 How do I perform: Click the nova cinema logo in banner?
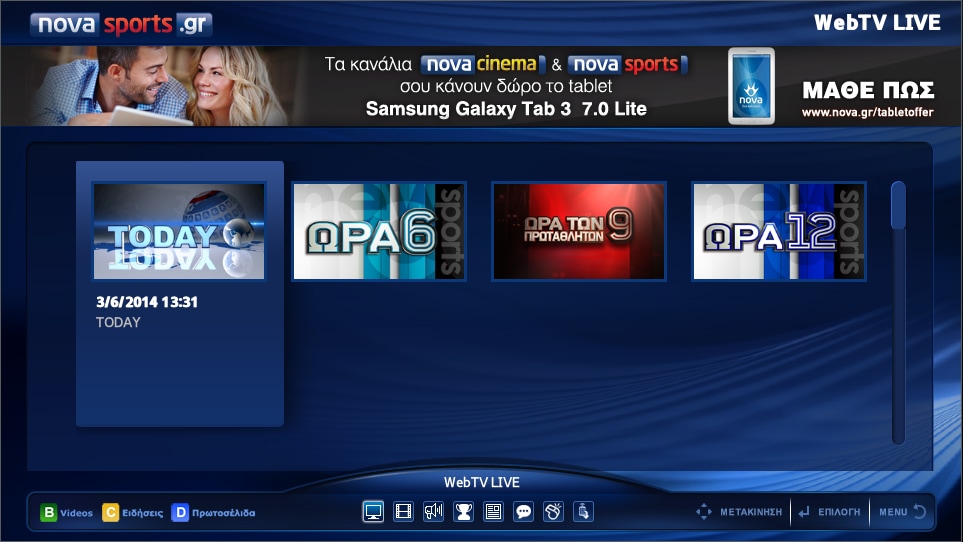point(483,64)
